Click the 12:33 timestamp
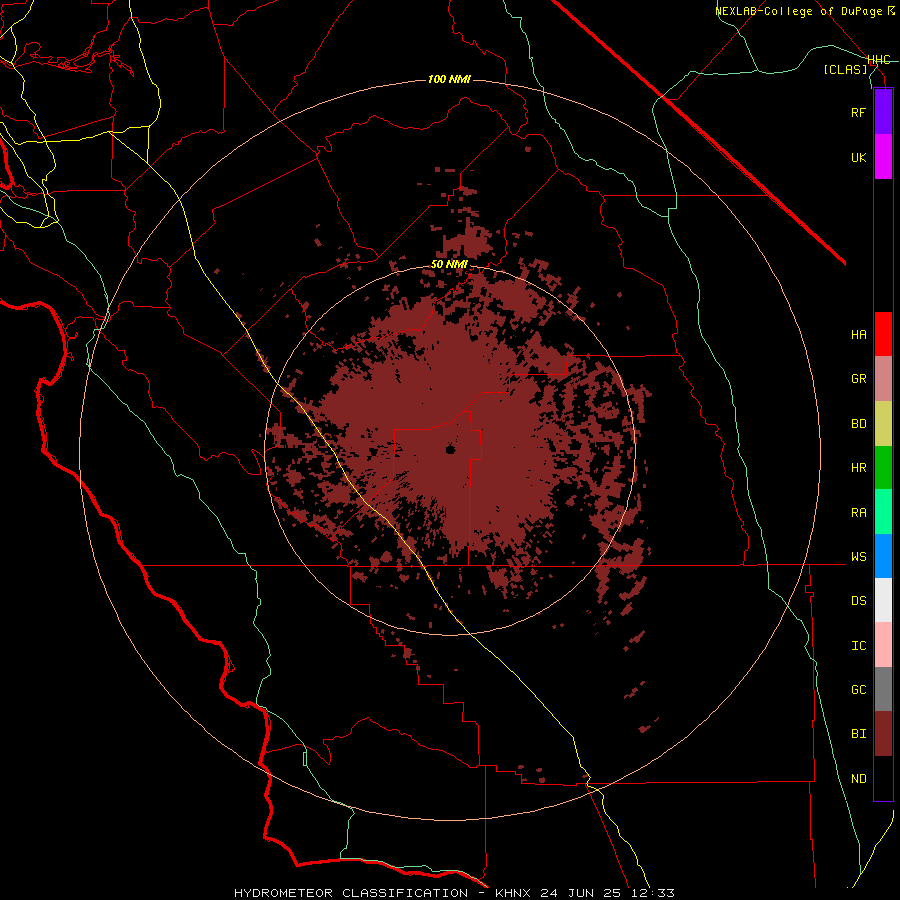 click(654, 893)
